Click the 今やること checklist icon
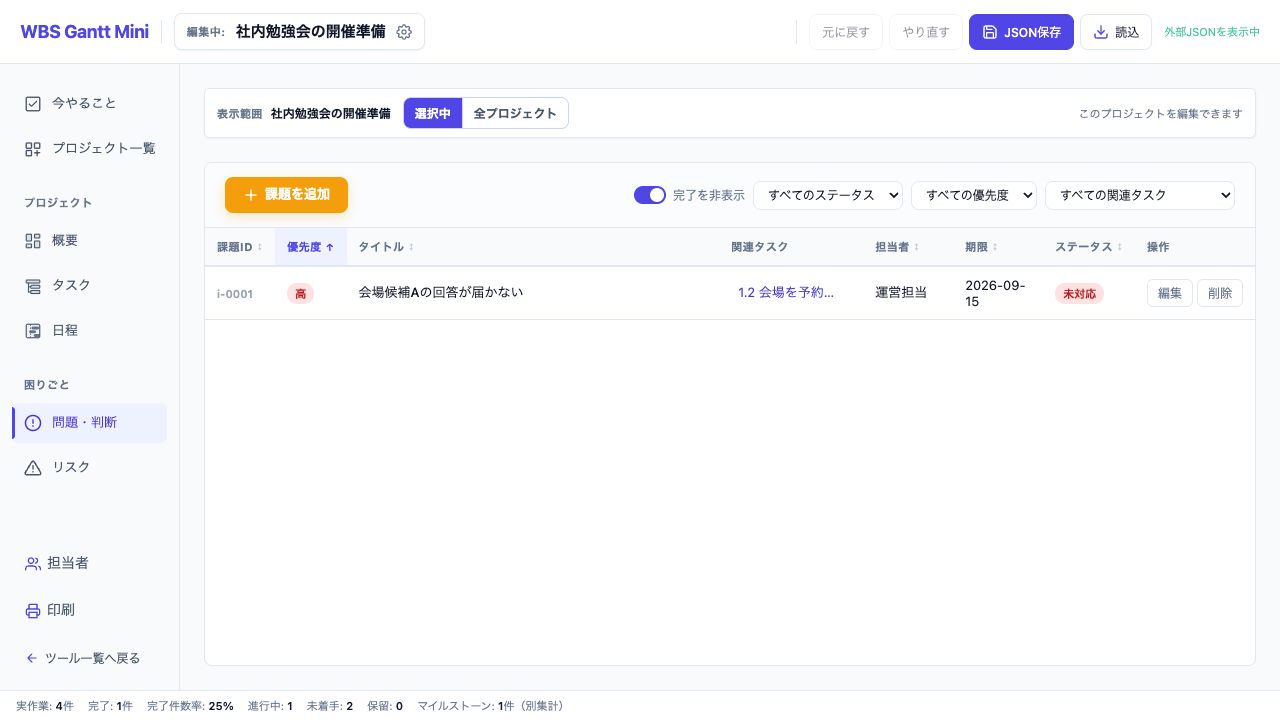This screenshot has width=1280, height=720. (x=33, y=103)
